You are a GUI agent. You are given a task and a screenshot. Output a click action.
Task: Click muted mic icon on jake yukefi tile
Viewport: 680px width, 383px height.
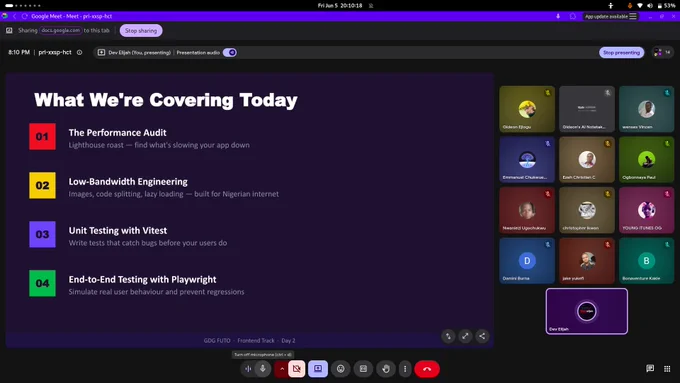pos(608,244)
